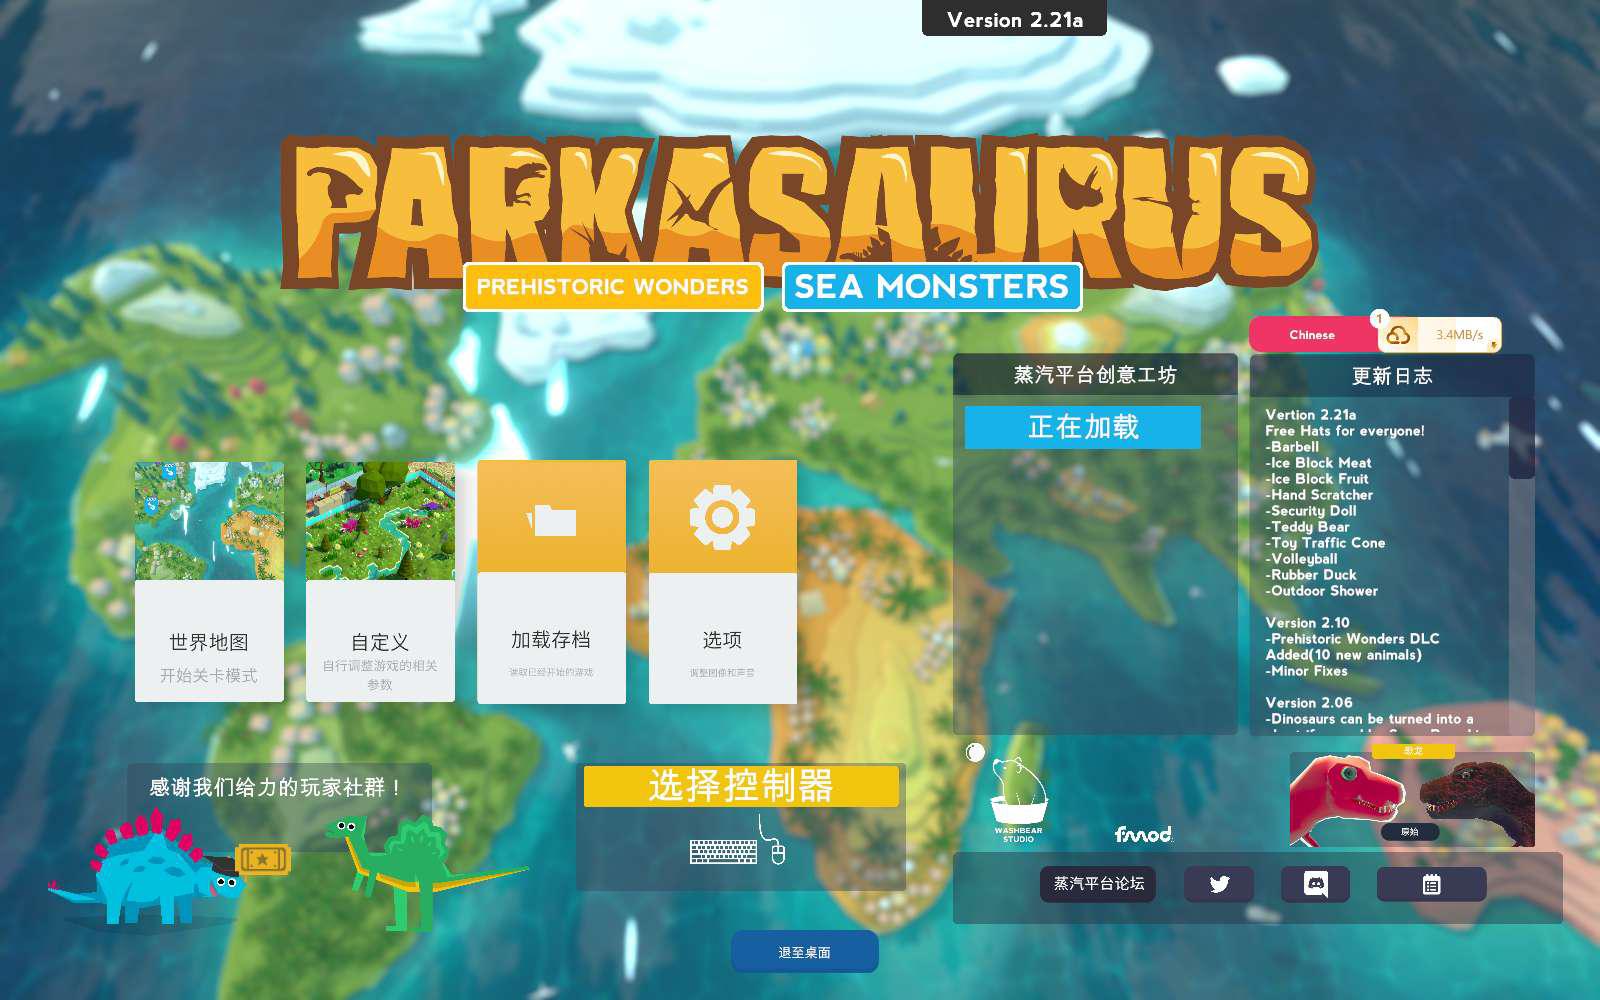The image size is (1600, 1000).
Task: Click changelog line "-Hand Scratcher"
Action: pos(1319,495)
